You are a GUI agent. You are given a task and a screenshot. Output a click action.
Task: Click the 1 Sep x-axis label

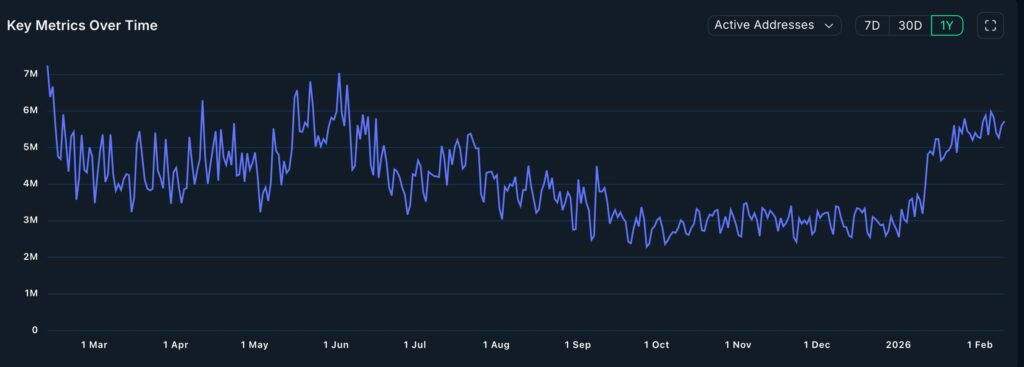click(577, 345)
